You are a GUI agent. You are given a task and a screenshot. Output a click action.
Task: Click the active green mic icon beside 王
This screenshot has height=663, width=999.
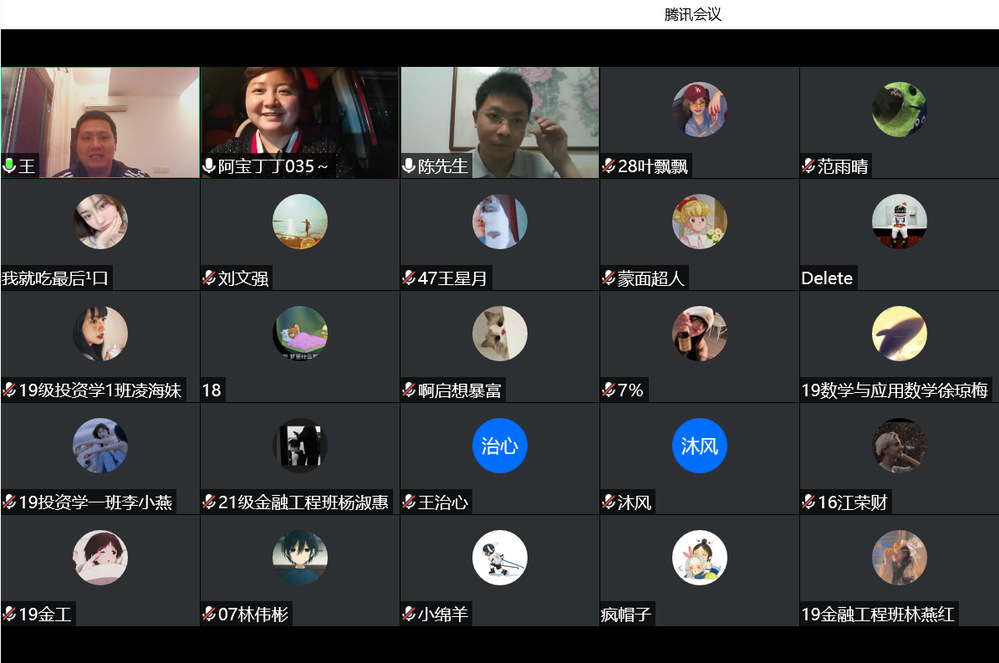9,166
